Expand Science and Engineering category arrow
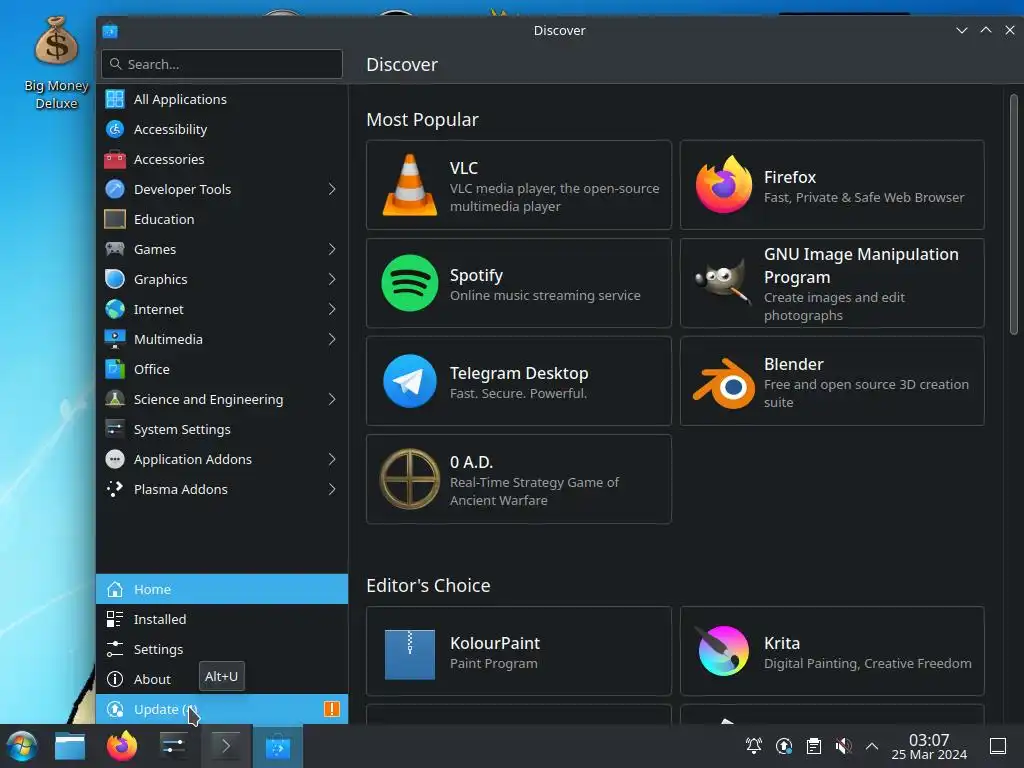Image resolution: width=1024 pixels, height=768 pixels. (x=332, y=400)
